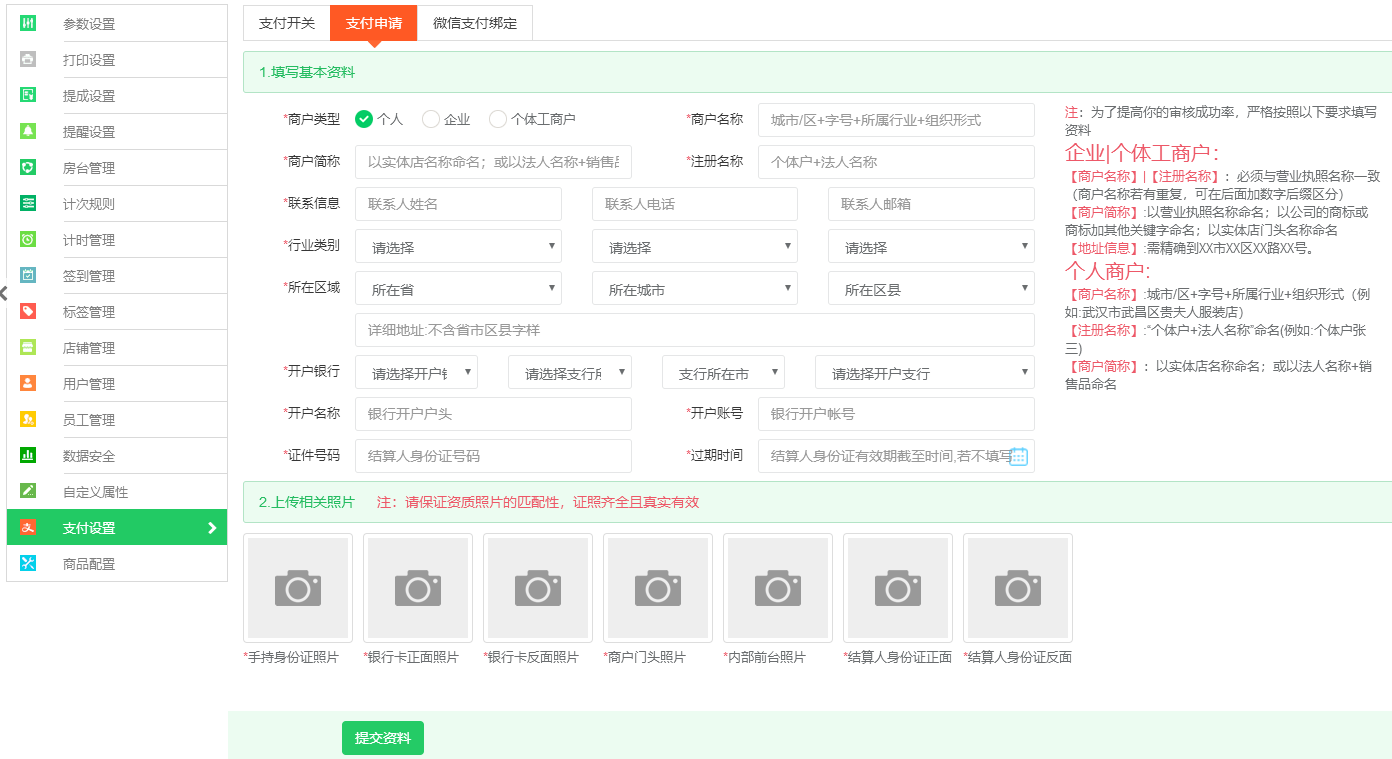The width and height of the screenshot is (1392, 759).
Task: Focus the 商户简称 input field
Action: pyautogui.click(x=493, y=161)
